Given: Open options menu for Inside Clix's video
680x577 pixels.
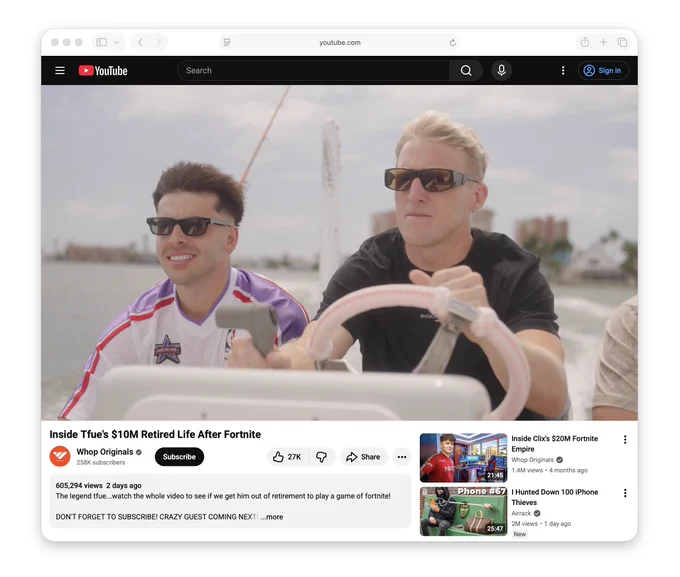Looking at the screenshot, I should coord(625,439).
